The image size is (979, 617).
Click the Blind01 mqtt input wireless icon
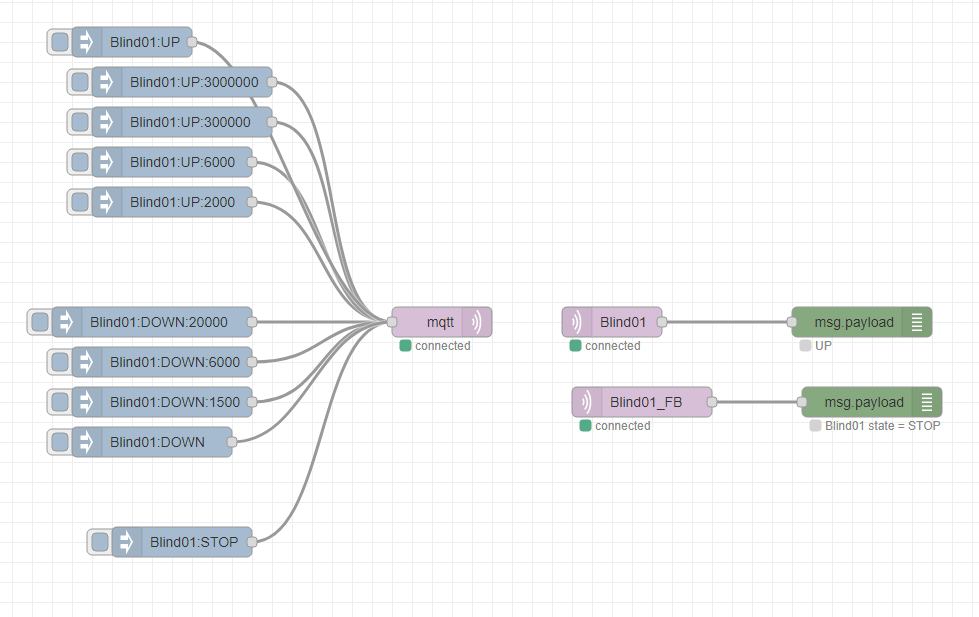click(577, 322)
